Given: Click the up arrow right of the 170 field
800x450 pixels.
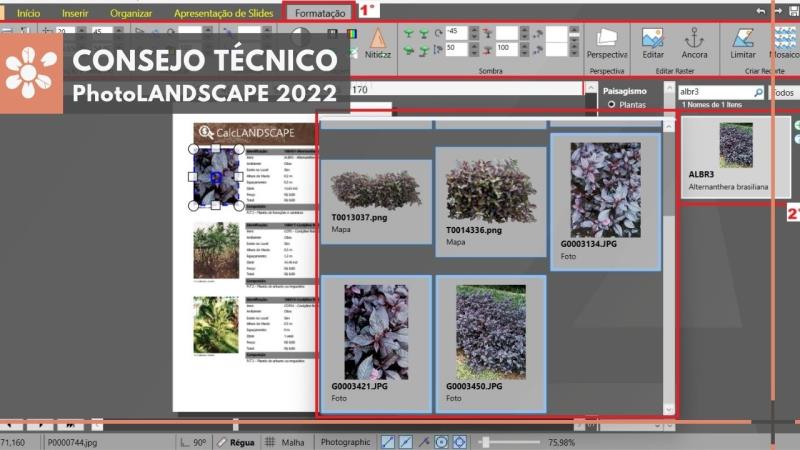Looking at the screenshot, I should [590, 88].
